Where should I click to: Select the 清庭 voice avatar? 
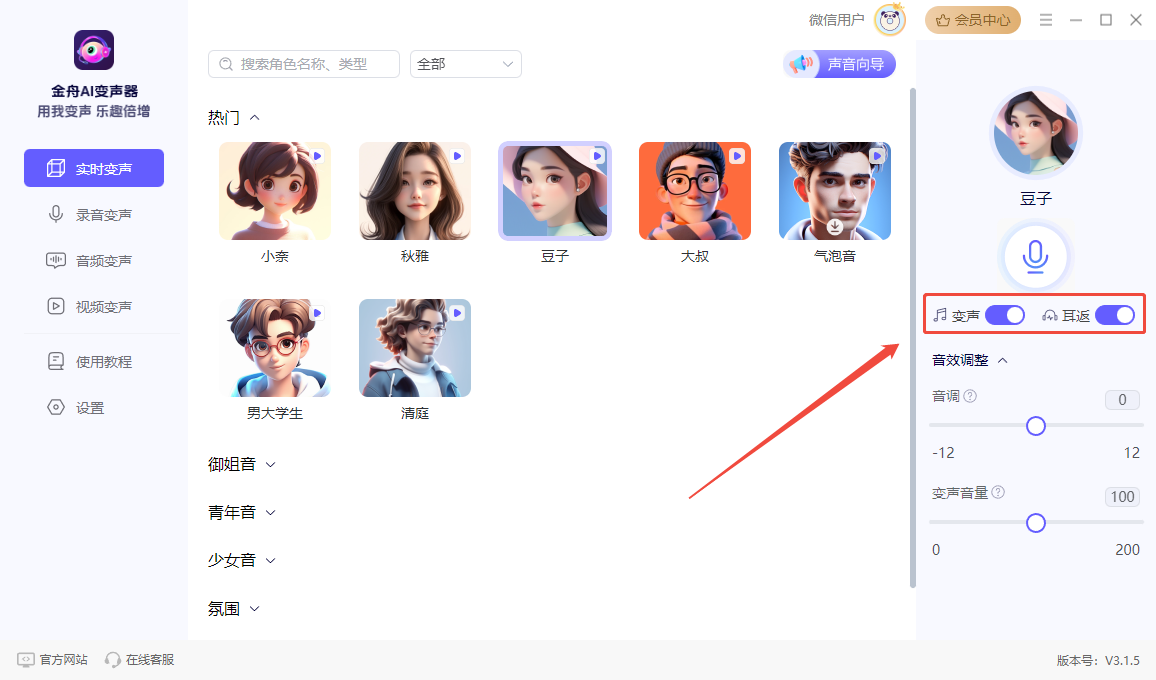pyautogui.click(x=414, y=348)
